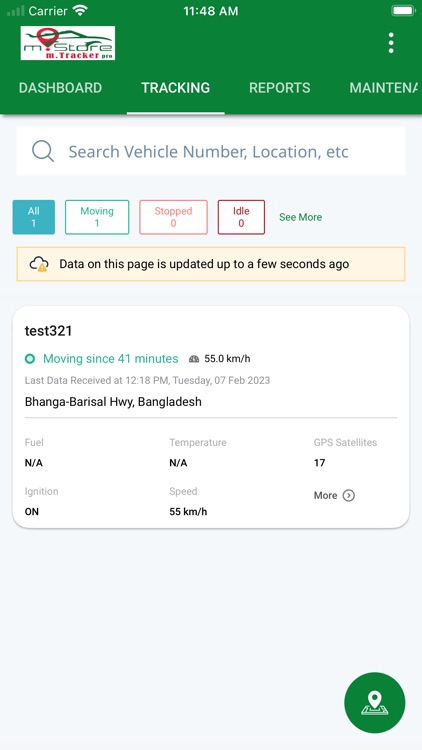
Task: Tap the Bhanga-Barisal Hwy address
Action: 113,402
